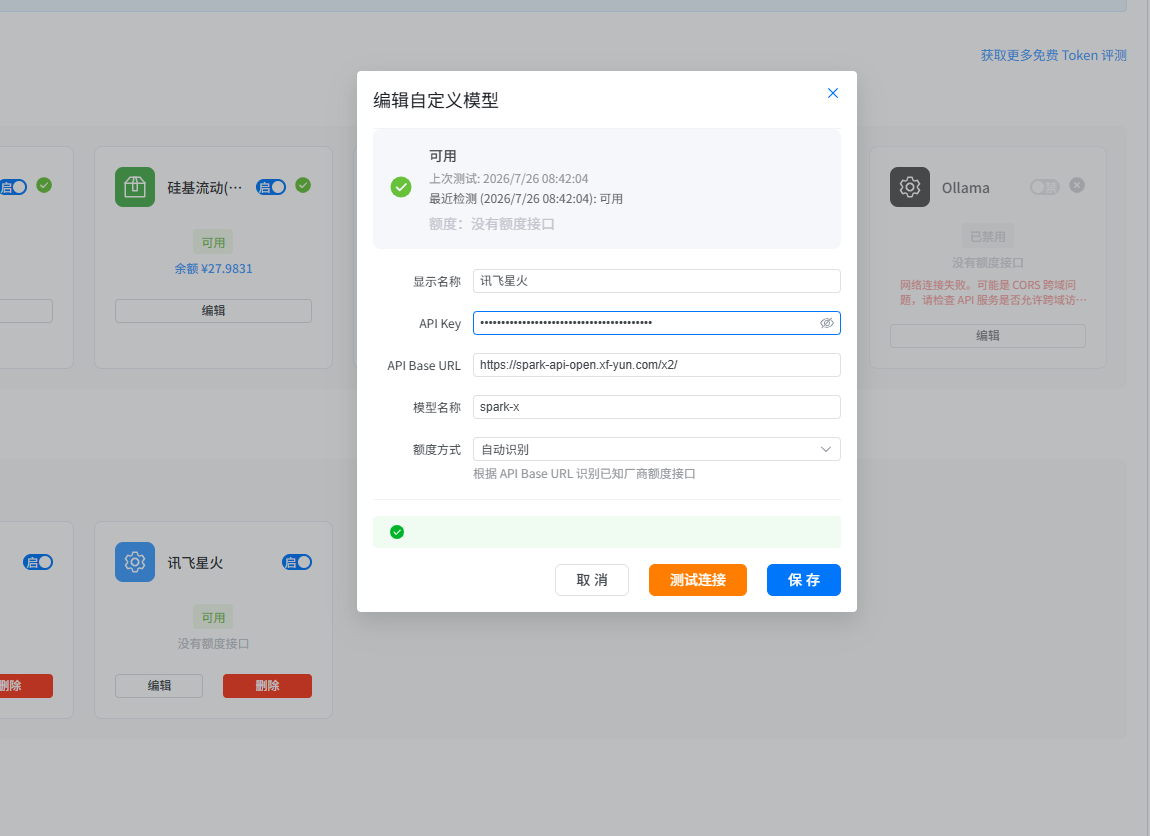Focus the API Key input field
Screen dimensions: 1150x836
point(656,323)
